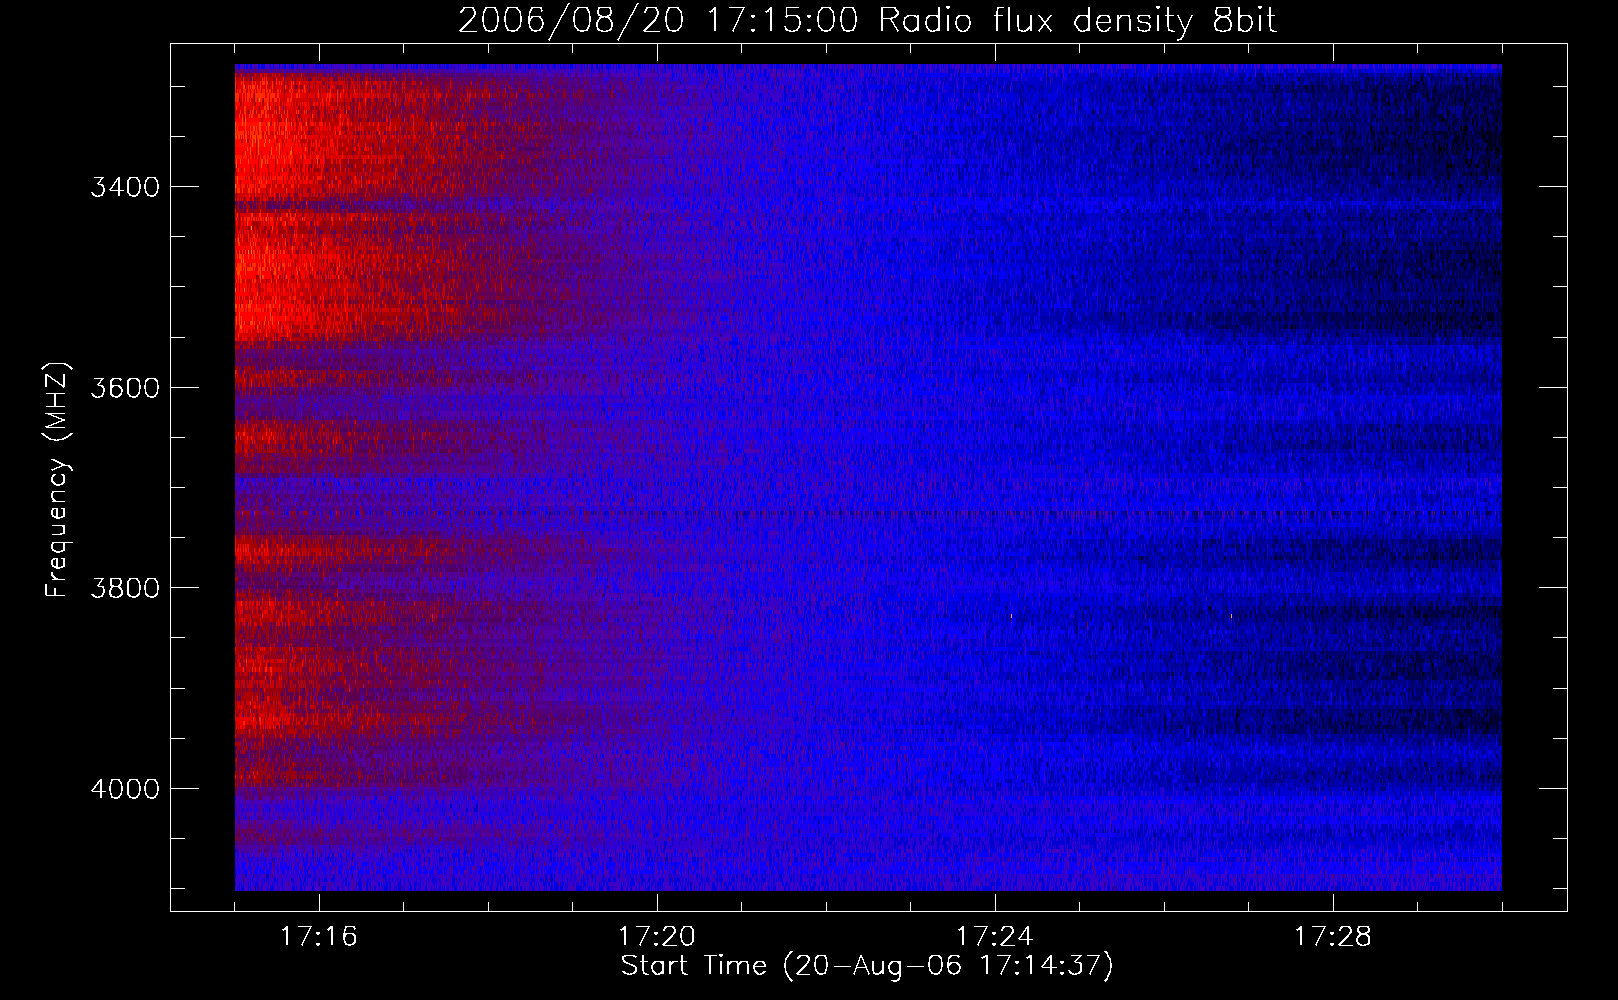The image size is (1618, 1000).
Task: Click the plot title "2006/08/20 17:15:00 Radio flux density 8bit"
Action: [x=867, y=20]
